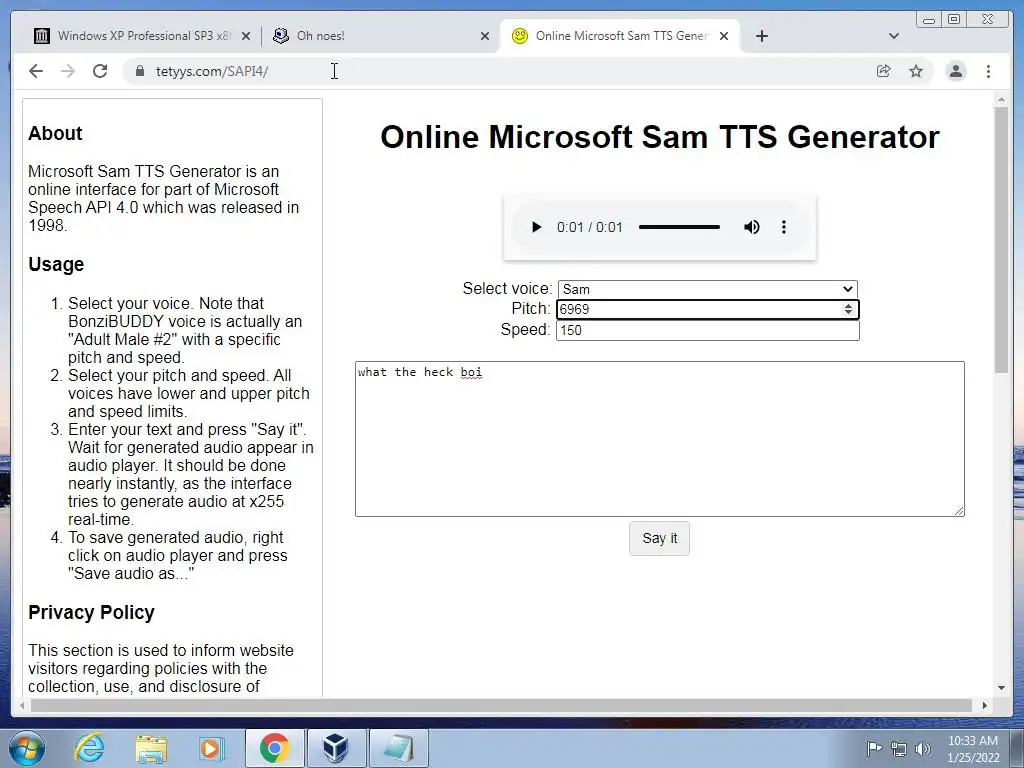The width and height of the screenshot is (1024, 768).
Task: Click the network icon in the tray
Action: 899,749
